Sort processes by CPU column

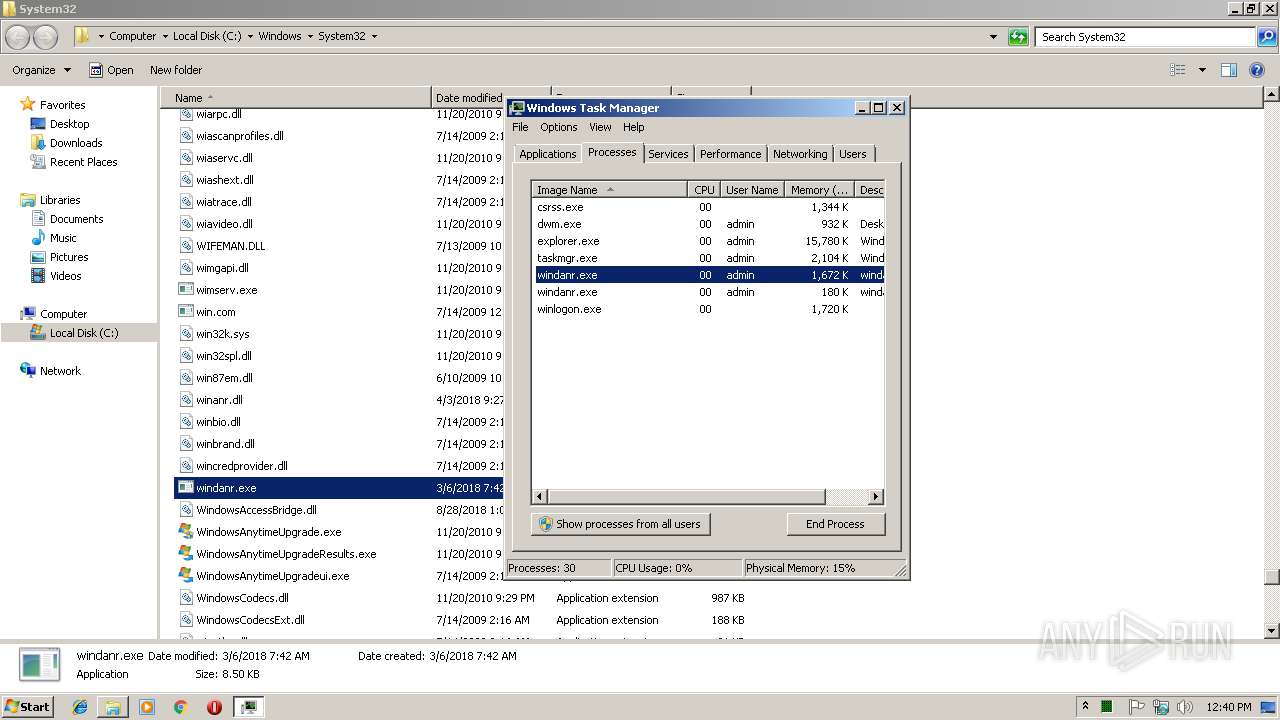(x=704, y=190)
